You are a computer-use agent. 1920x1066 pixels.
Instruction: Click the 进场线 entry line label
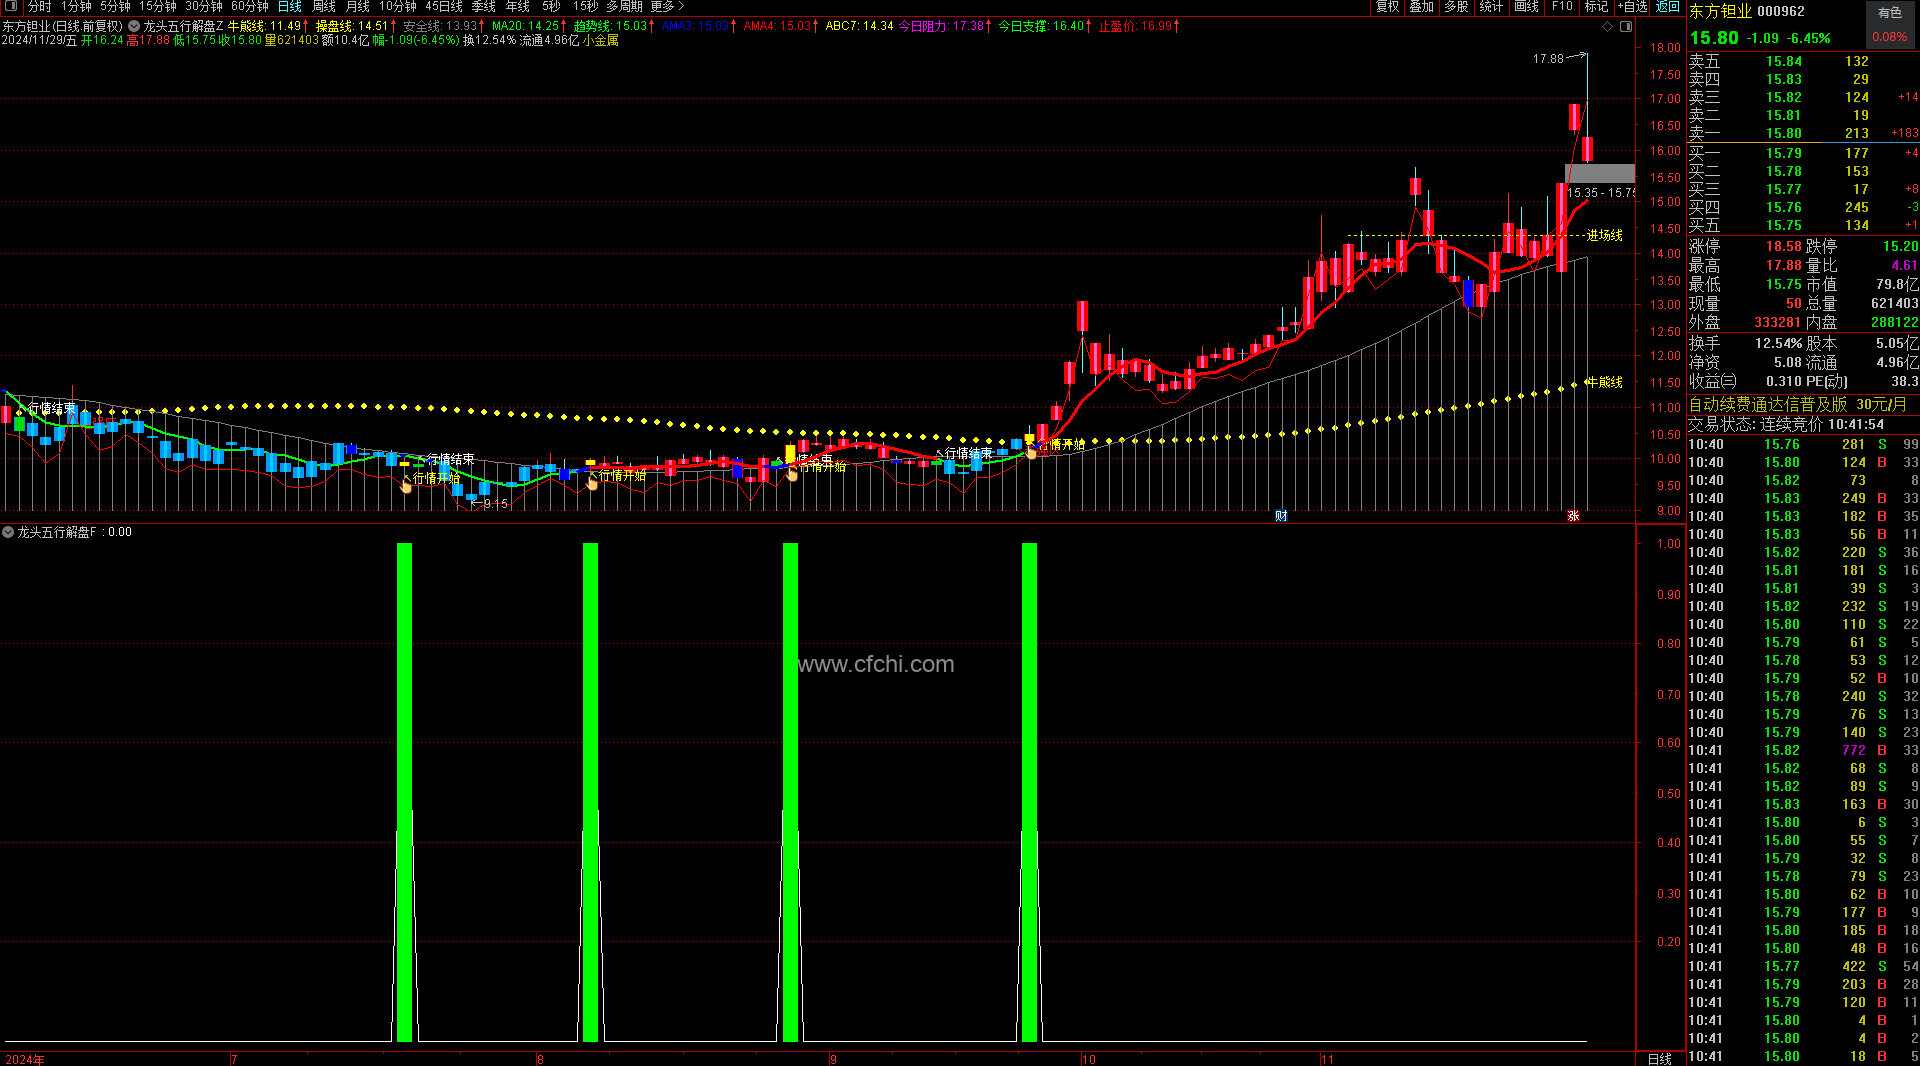click(x=1605, y=236)
